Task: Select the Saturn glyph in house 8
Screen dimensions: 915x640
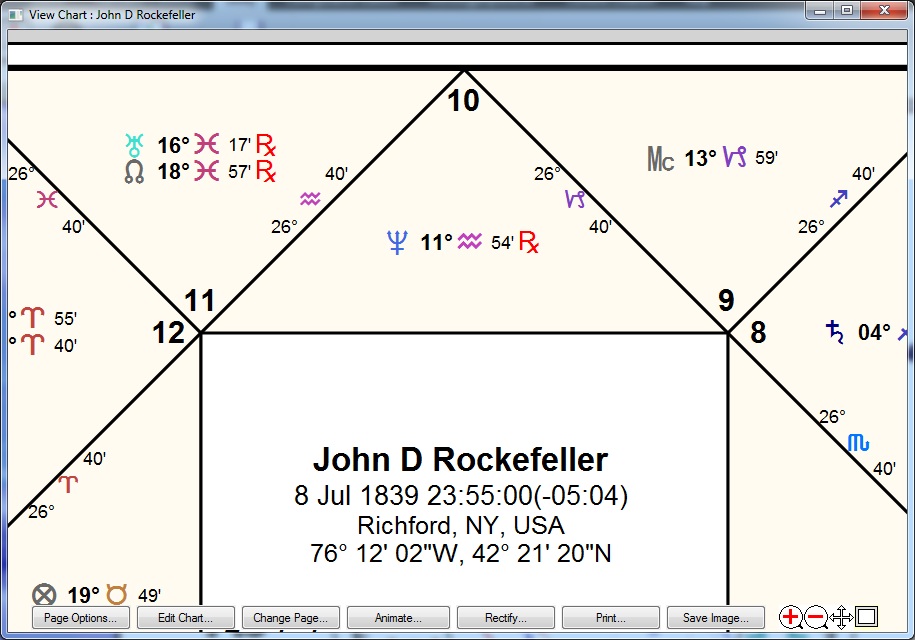Action: click(x=835, y=332)
